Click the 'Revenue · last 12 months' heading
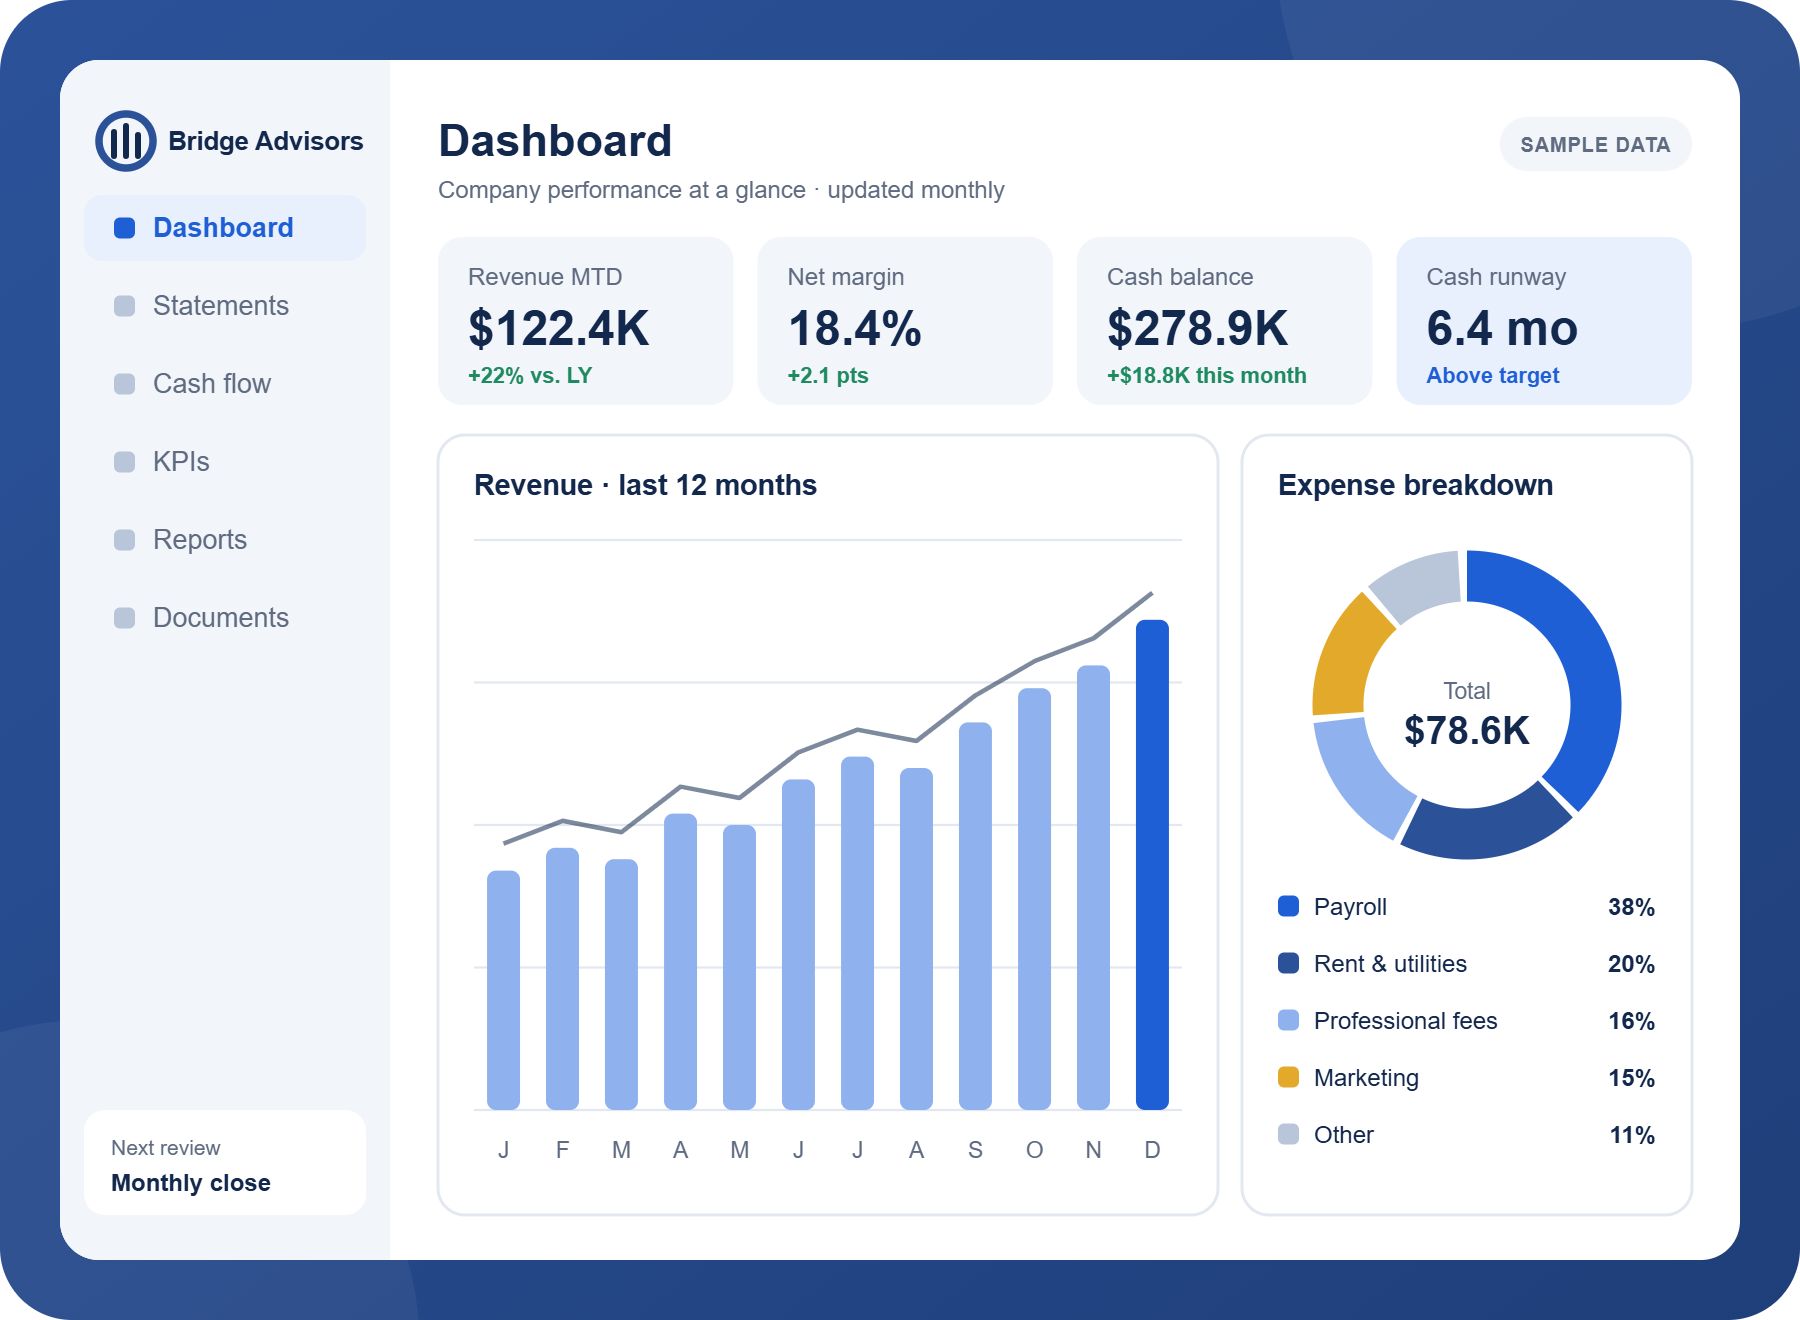 (645, 485)
